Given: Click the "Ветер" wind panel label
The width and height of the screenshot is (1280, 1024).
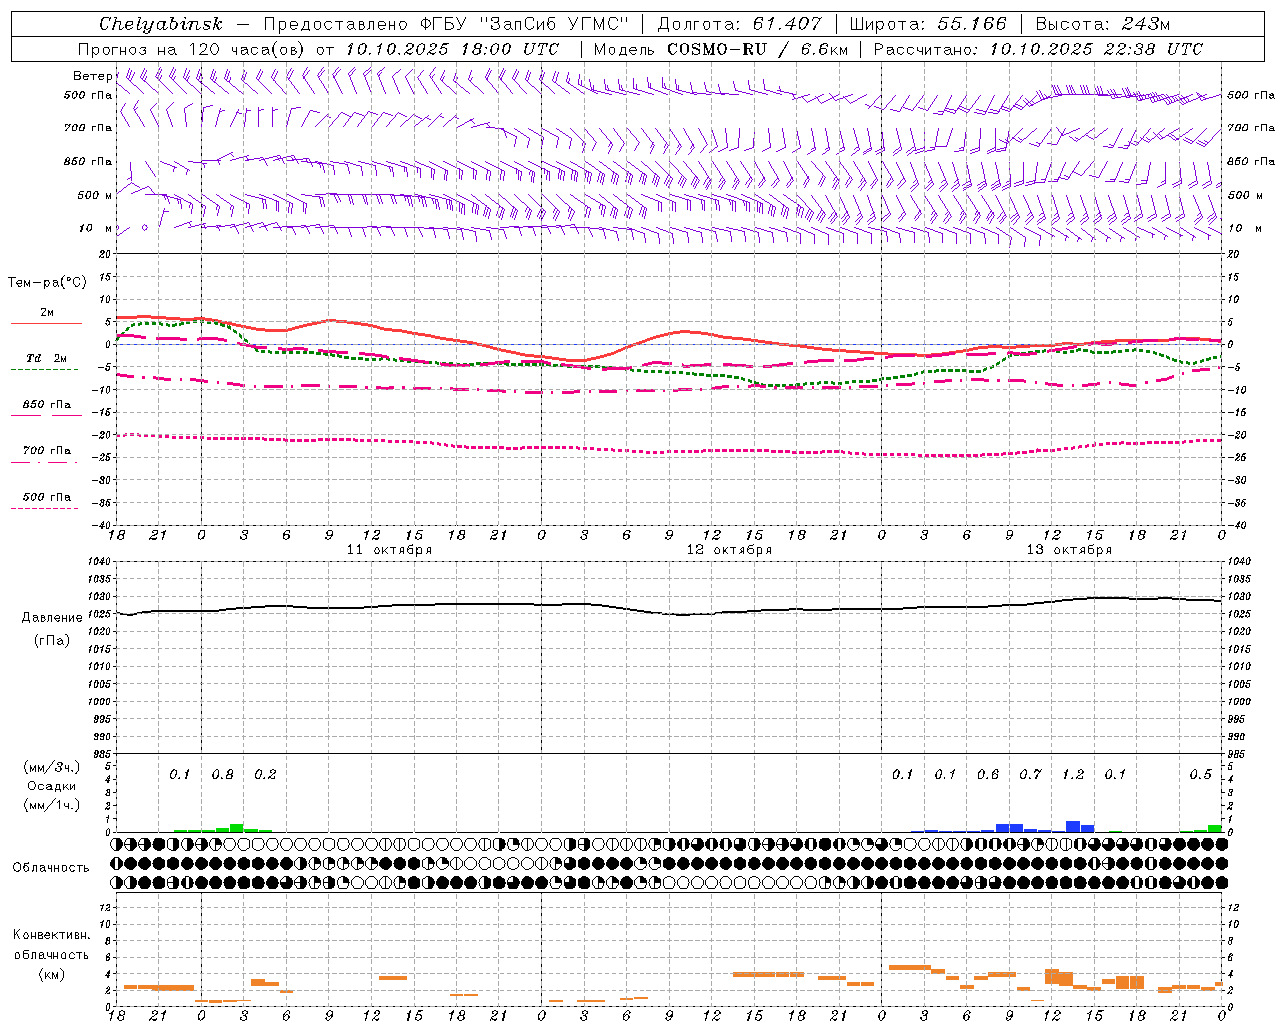Looking at the screenshot, I should 93,76.
